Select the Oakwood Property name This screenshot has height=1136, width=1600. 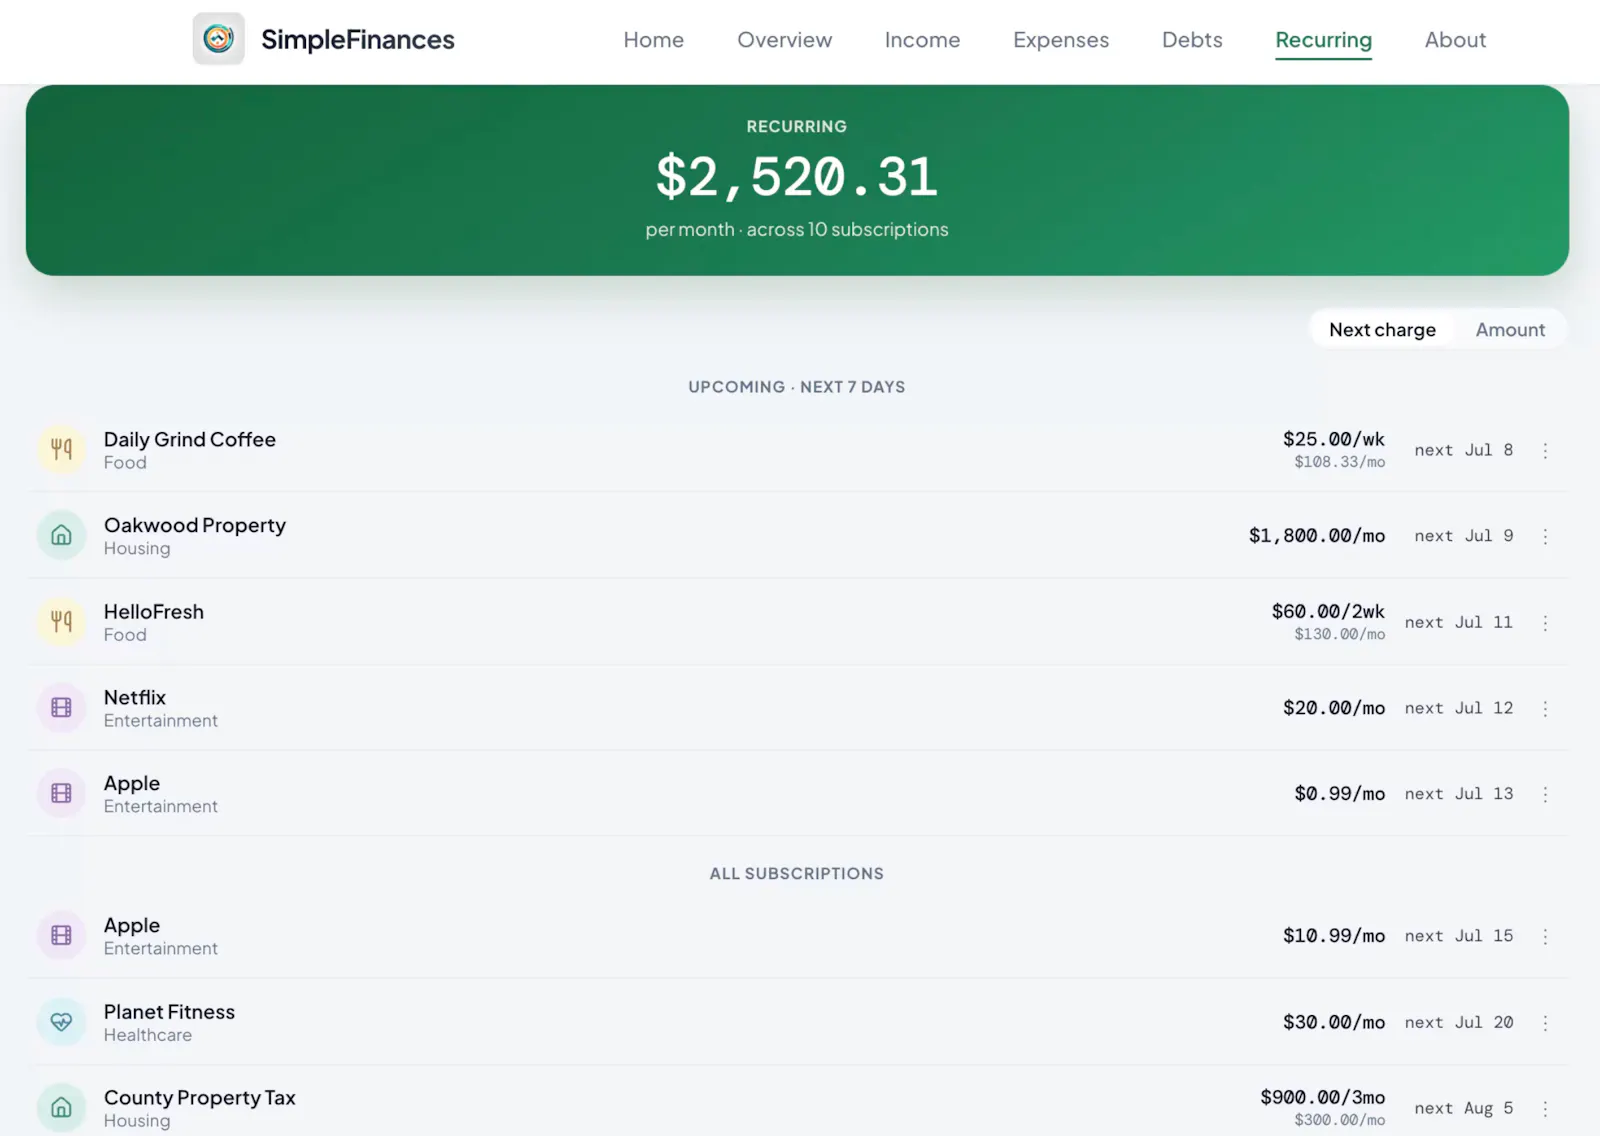[195, 525]
